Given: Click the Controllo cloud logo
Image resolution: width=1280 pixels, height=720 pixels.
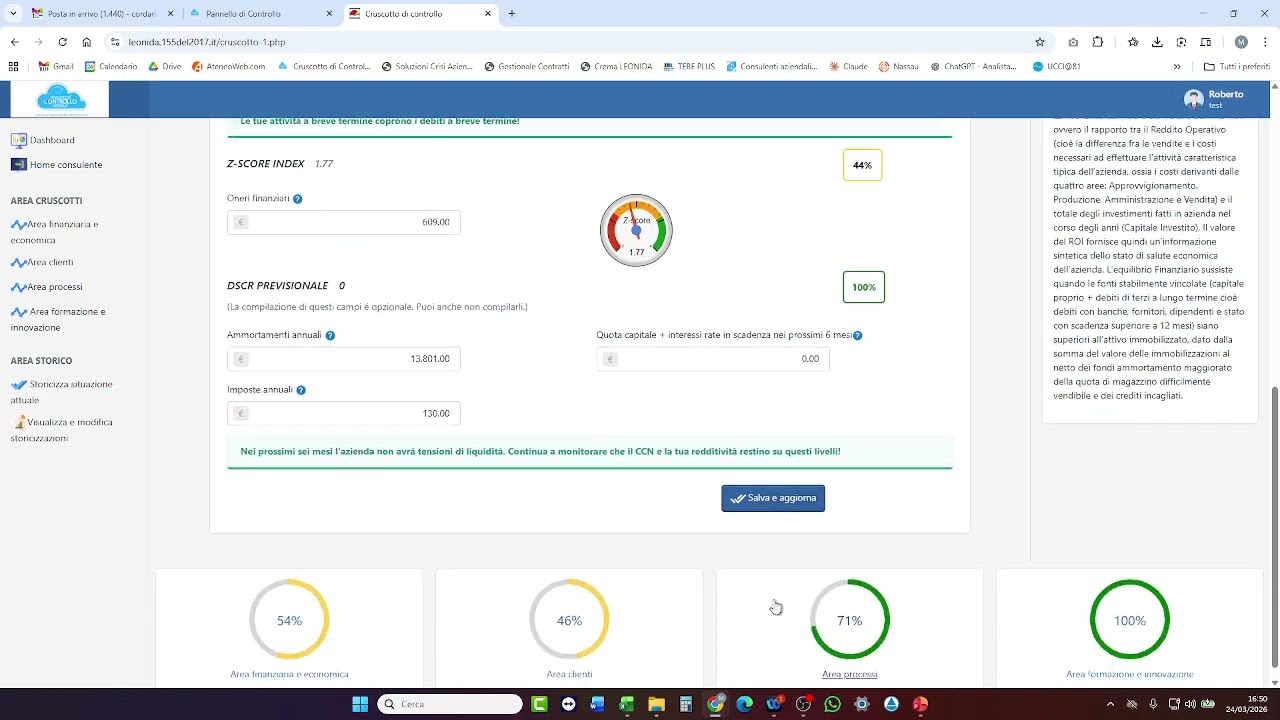Looking at the screenshot, I should pos(61,99).
